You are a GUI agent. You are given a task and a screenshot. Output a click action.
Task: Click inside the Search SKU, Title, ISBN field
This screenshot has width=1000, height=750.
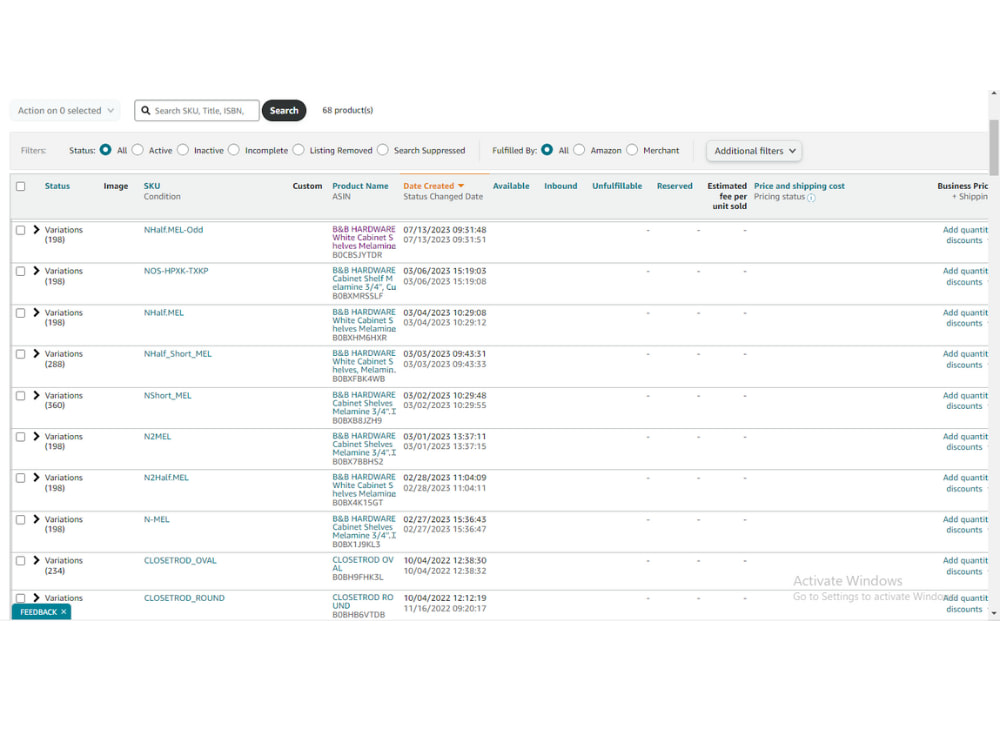tap(200, 110)
